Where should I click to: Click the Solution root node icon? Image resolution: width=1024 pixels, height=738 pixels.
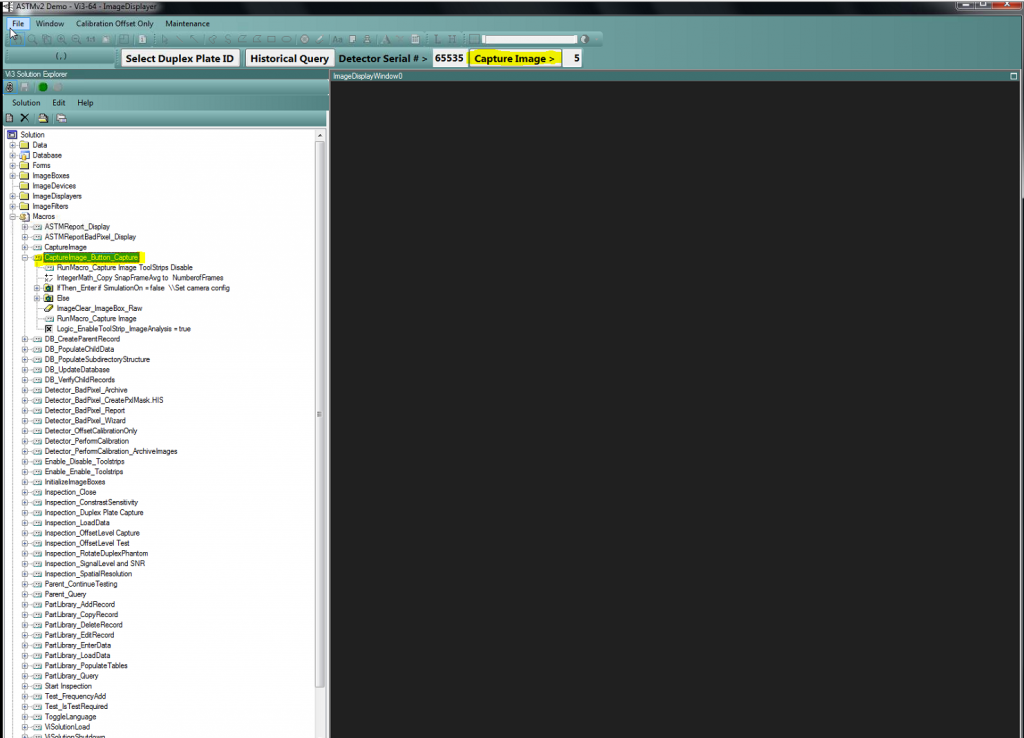click(x=12, y=135)
